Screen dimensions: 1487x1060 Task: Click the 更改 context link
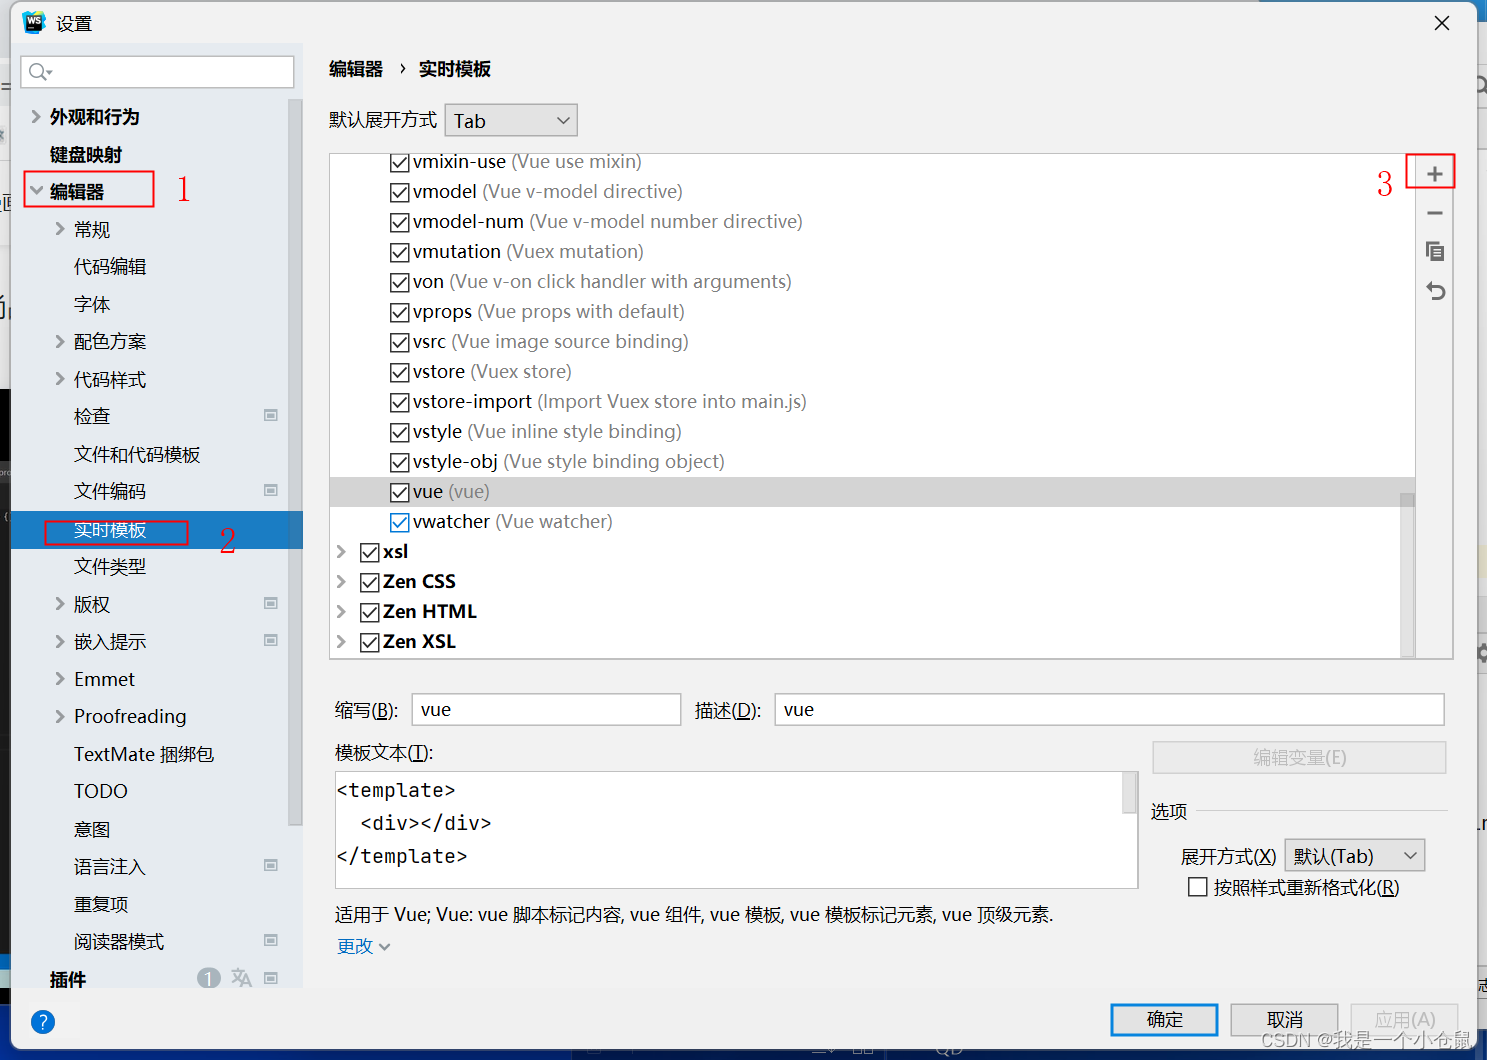tap(363, 946)
